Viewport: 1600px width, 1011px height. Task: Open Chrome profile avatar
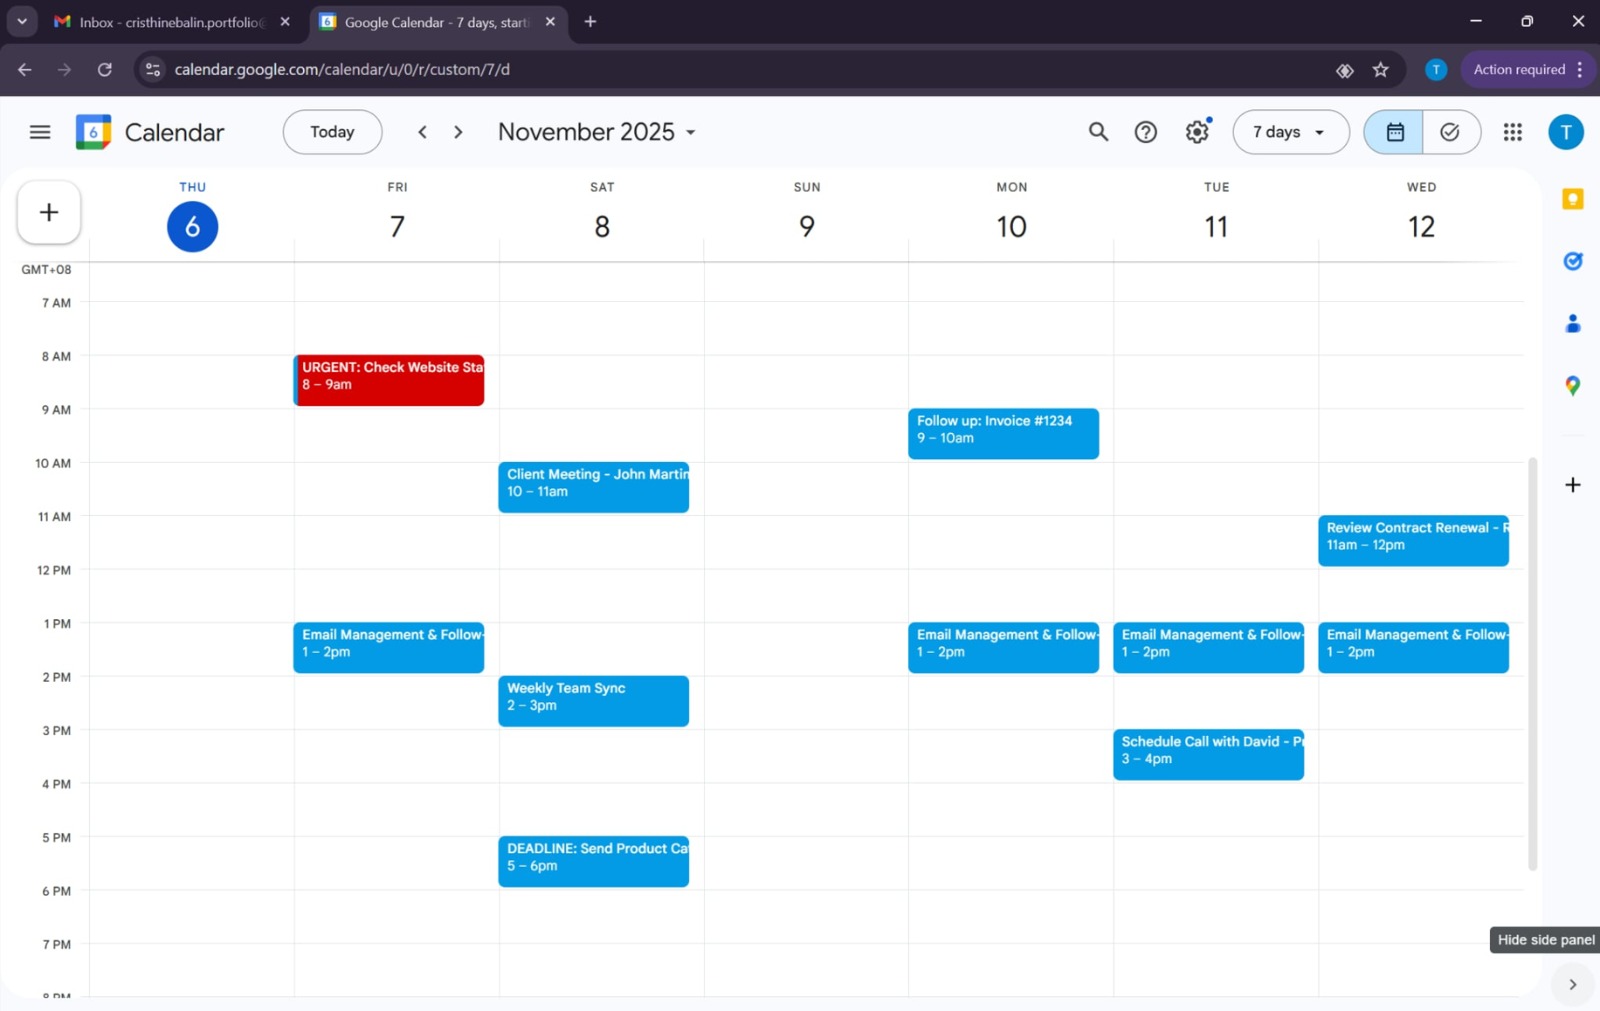(x=1435, y=69)
